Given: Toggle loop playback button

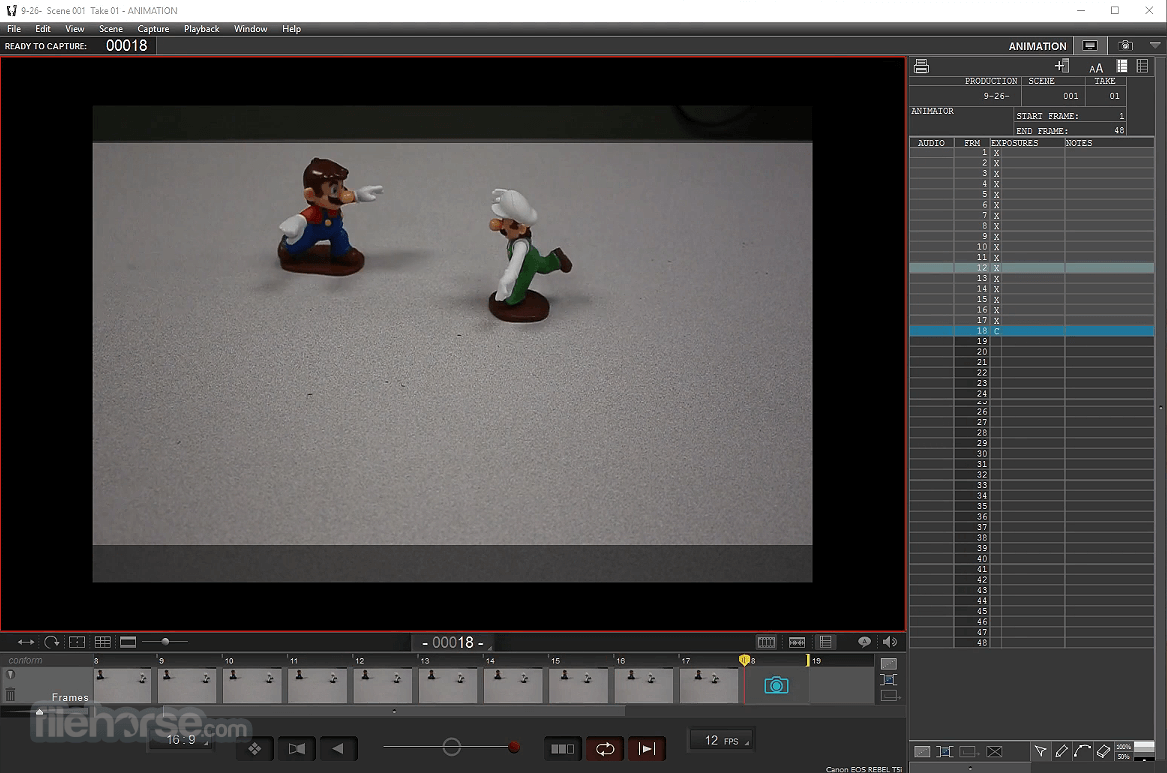Looking at the screenshot, I should click(604, 748).
